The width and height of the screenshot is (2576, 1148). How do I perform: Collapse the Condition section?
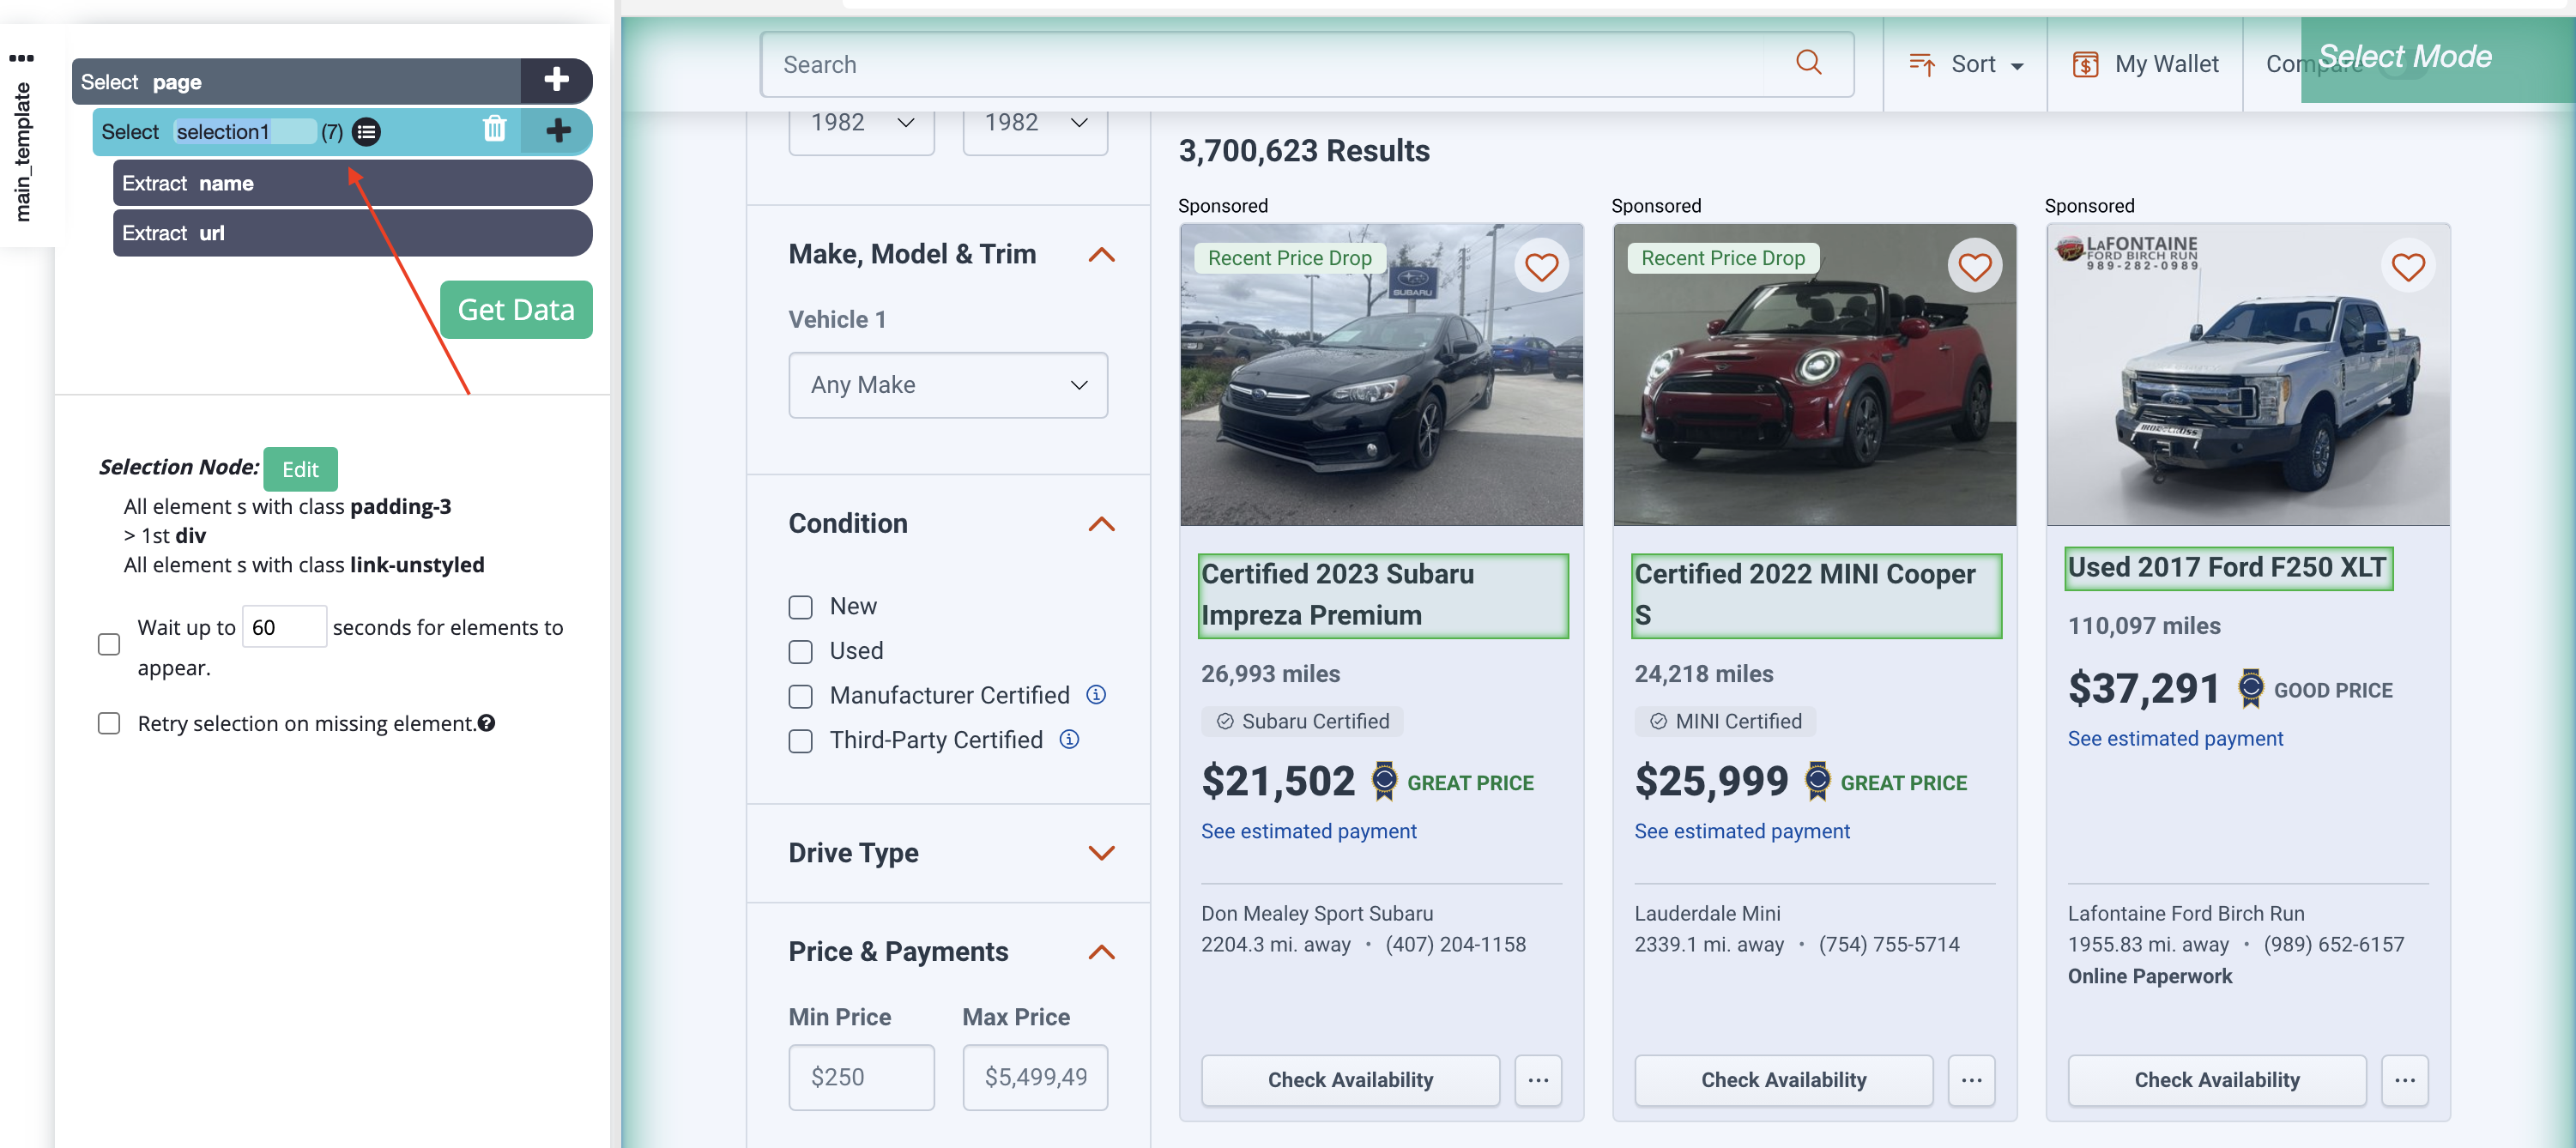point(1100,524)
